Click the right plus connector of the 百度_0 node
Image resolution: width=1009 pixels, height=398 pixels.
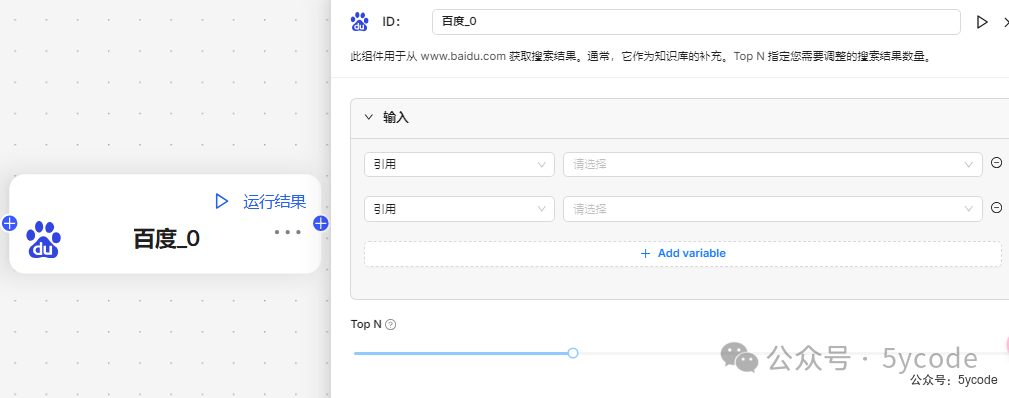[320, 223]
